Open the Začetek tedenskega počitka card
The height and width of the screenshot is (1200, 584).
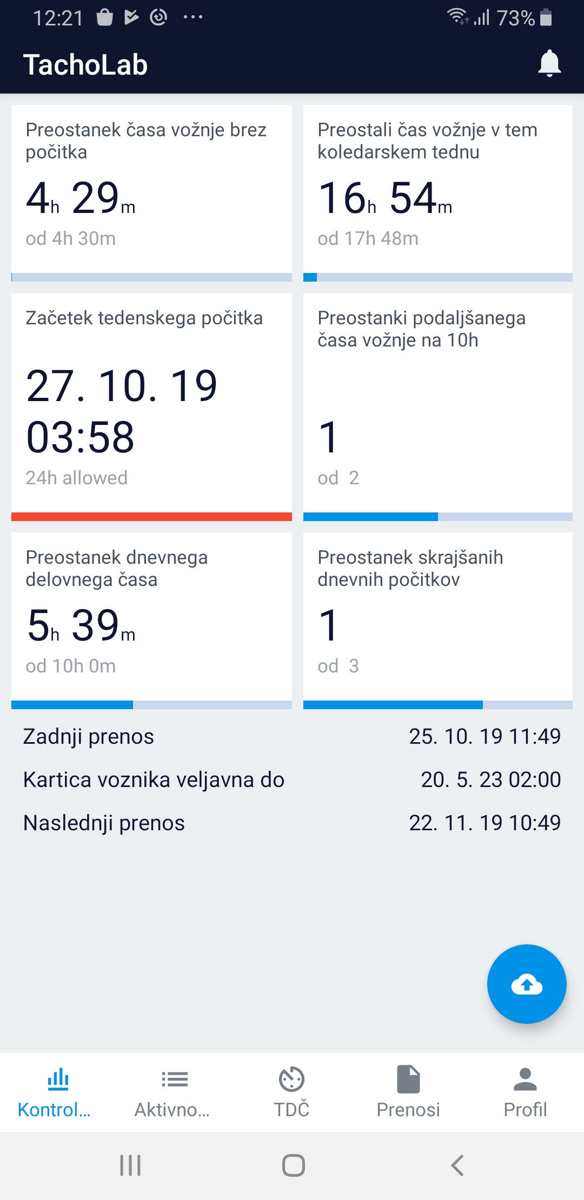[152, 407]
